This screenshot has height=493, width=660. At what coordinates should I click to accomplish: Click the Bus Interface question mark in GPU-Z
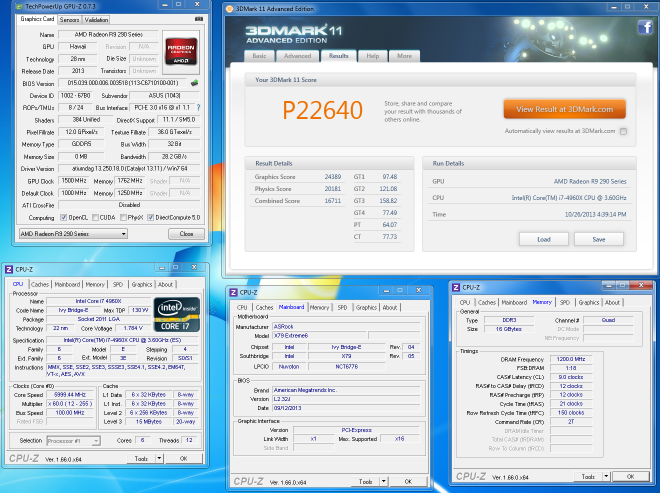pyautogui.click(x=198, y=108)
